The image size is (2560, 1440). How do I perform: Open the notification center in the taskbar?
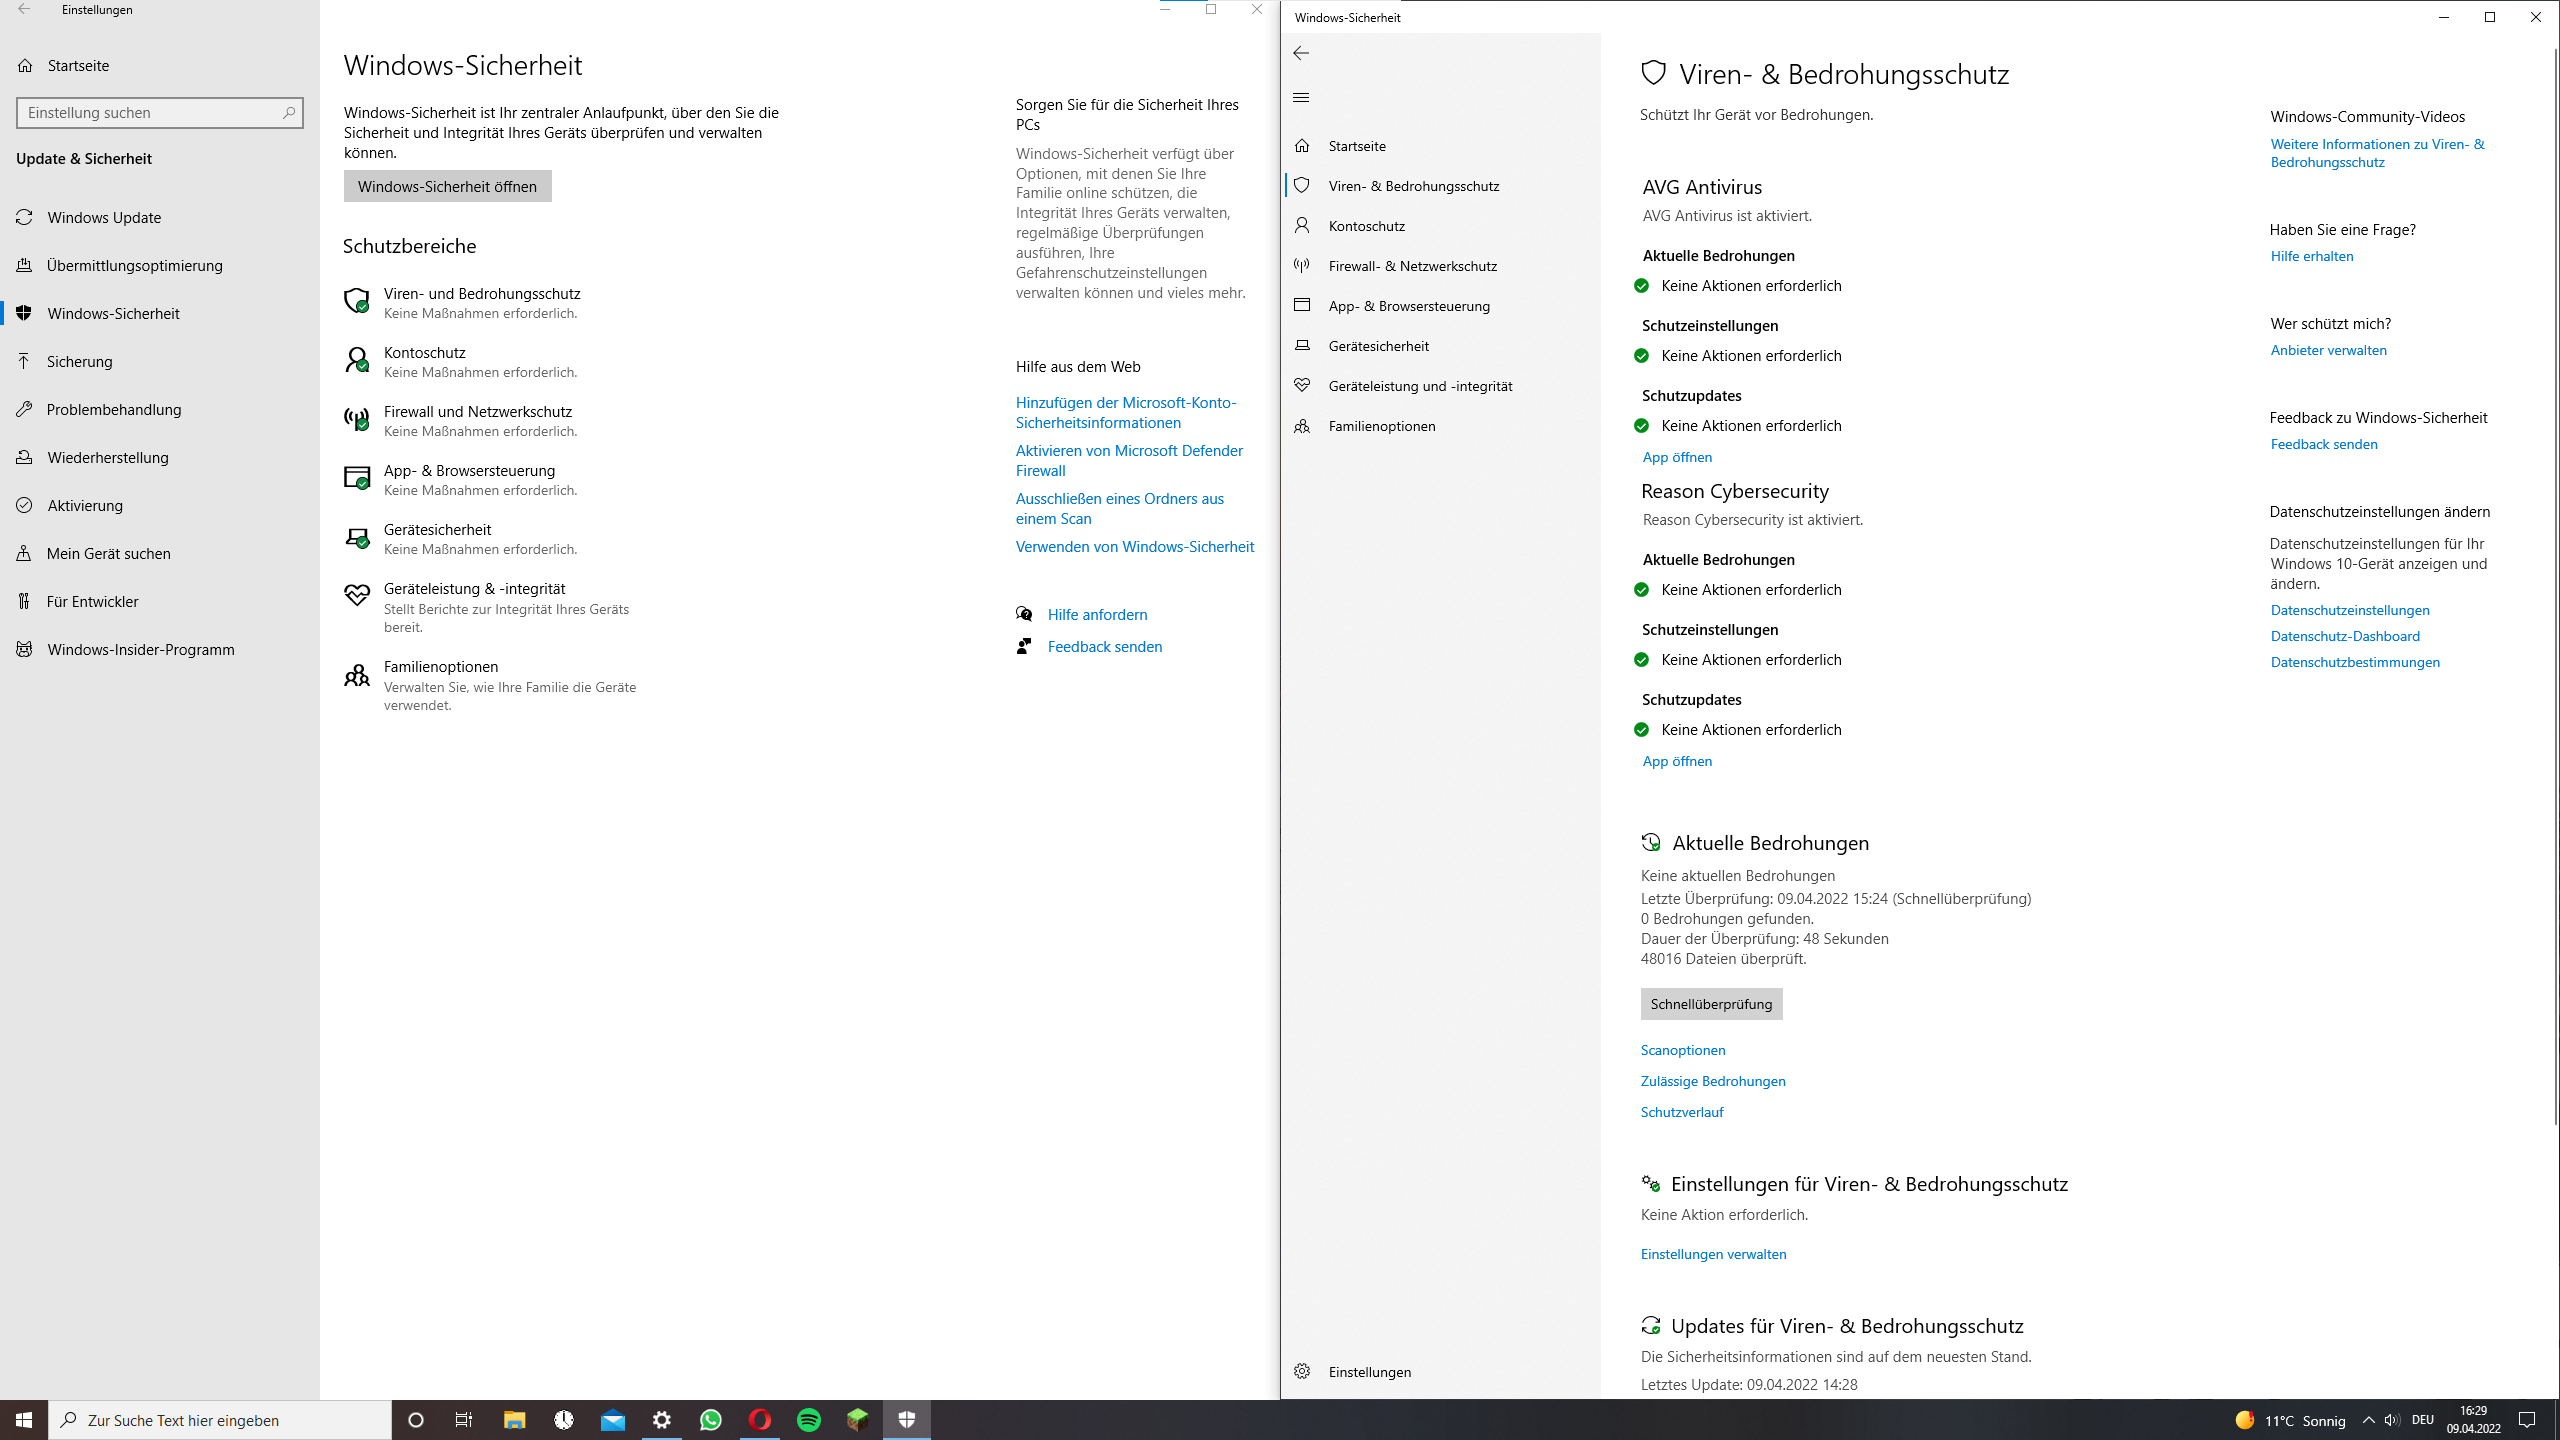pos(2527,1420)
